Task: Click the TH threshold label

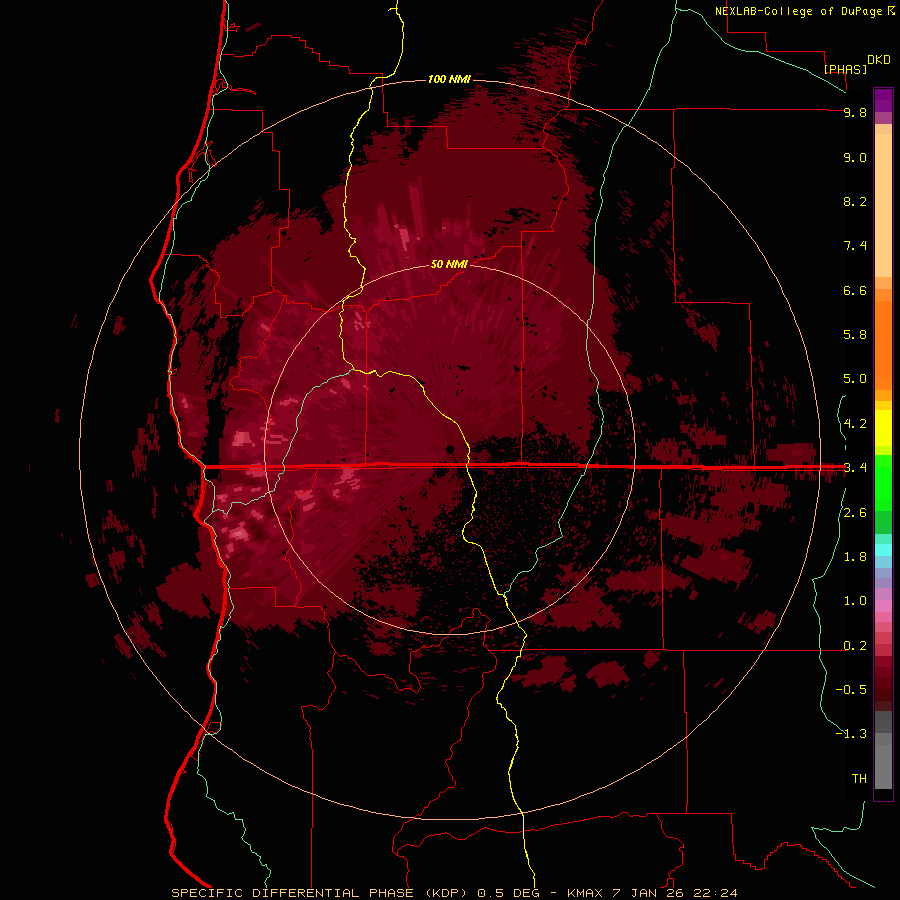Action: click(x=859, y=779)
